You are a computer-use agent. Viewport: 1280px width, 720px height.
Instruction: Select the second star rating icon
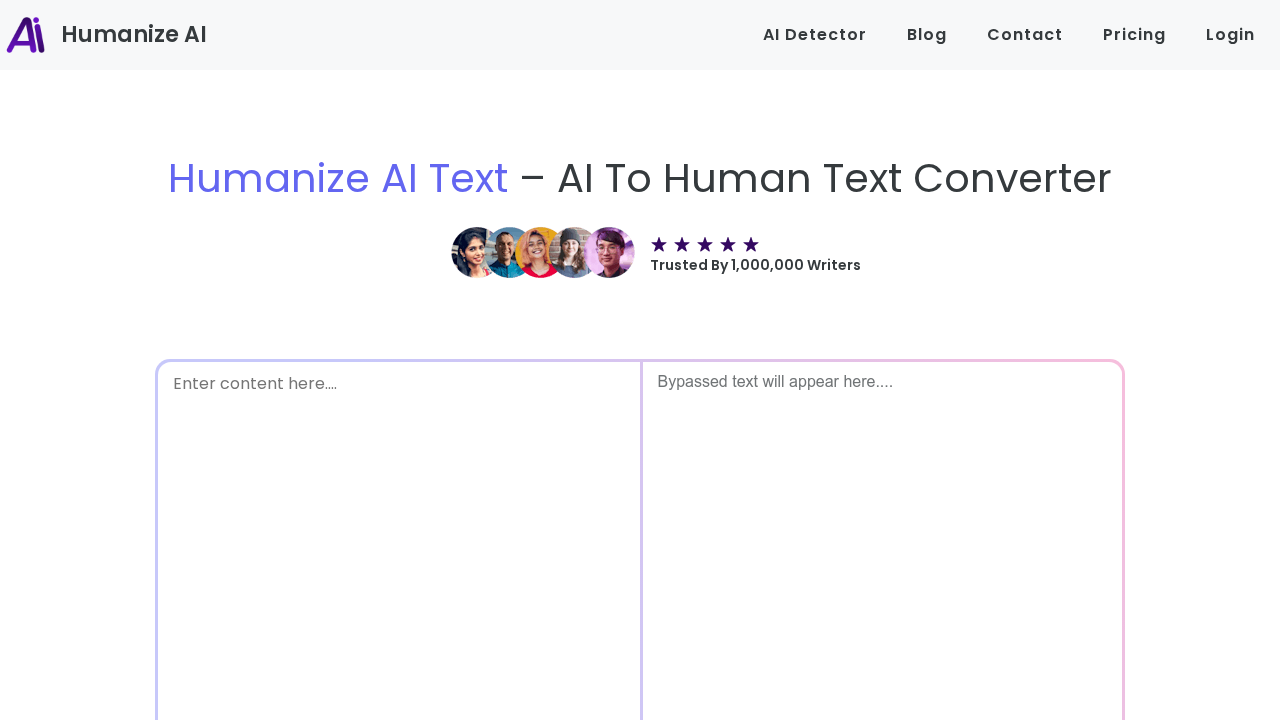[x=682, y=242]
